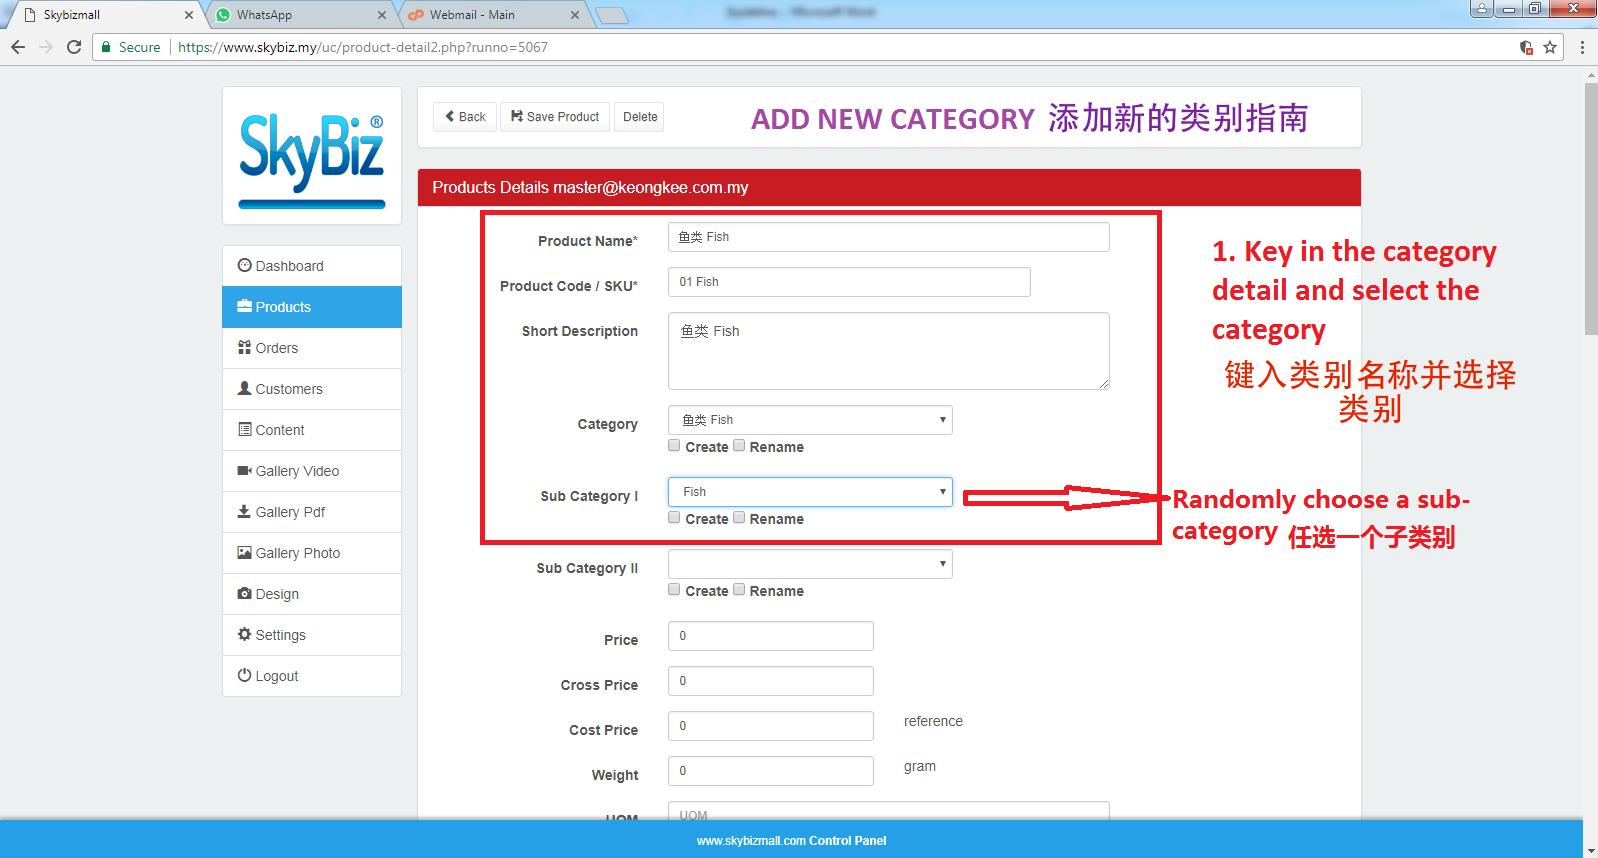Viewport: 1598px width, 858px height.
Task: Click the Cross Price input field
Action: [x=770, y=681]
